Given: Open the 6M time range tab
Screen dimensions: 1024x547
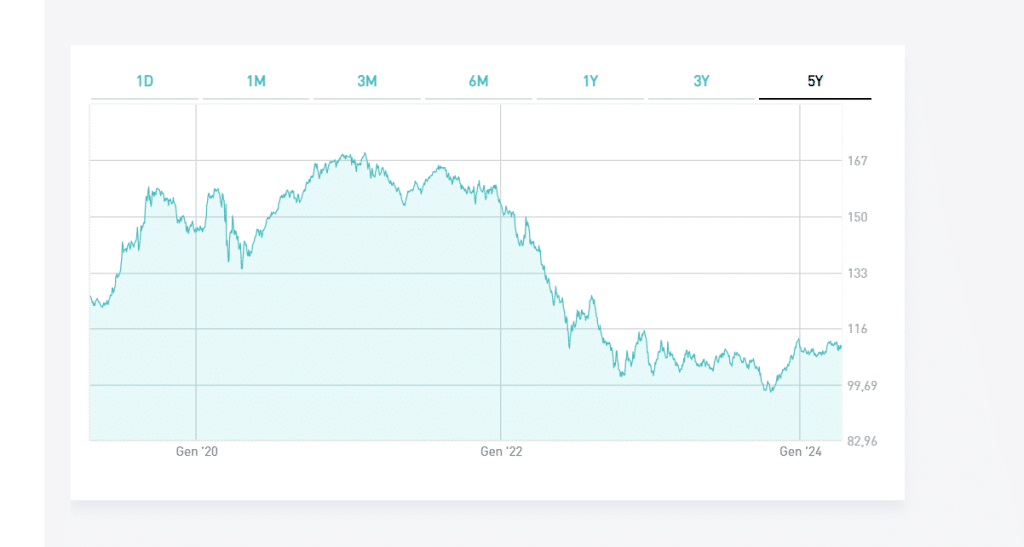Looking at the screenshot, I should [x=478, y=81].
